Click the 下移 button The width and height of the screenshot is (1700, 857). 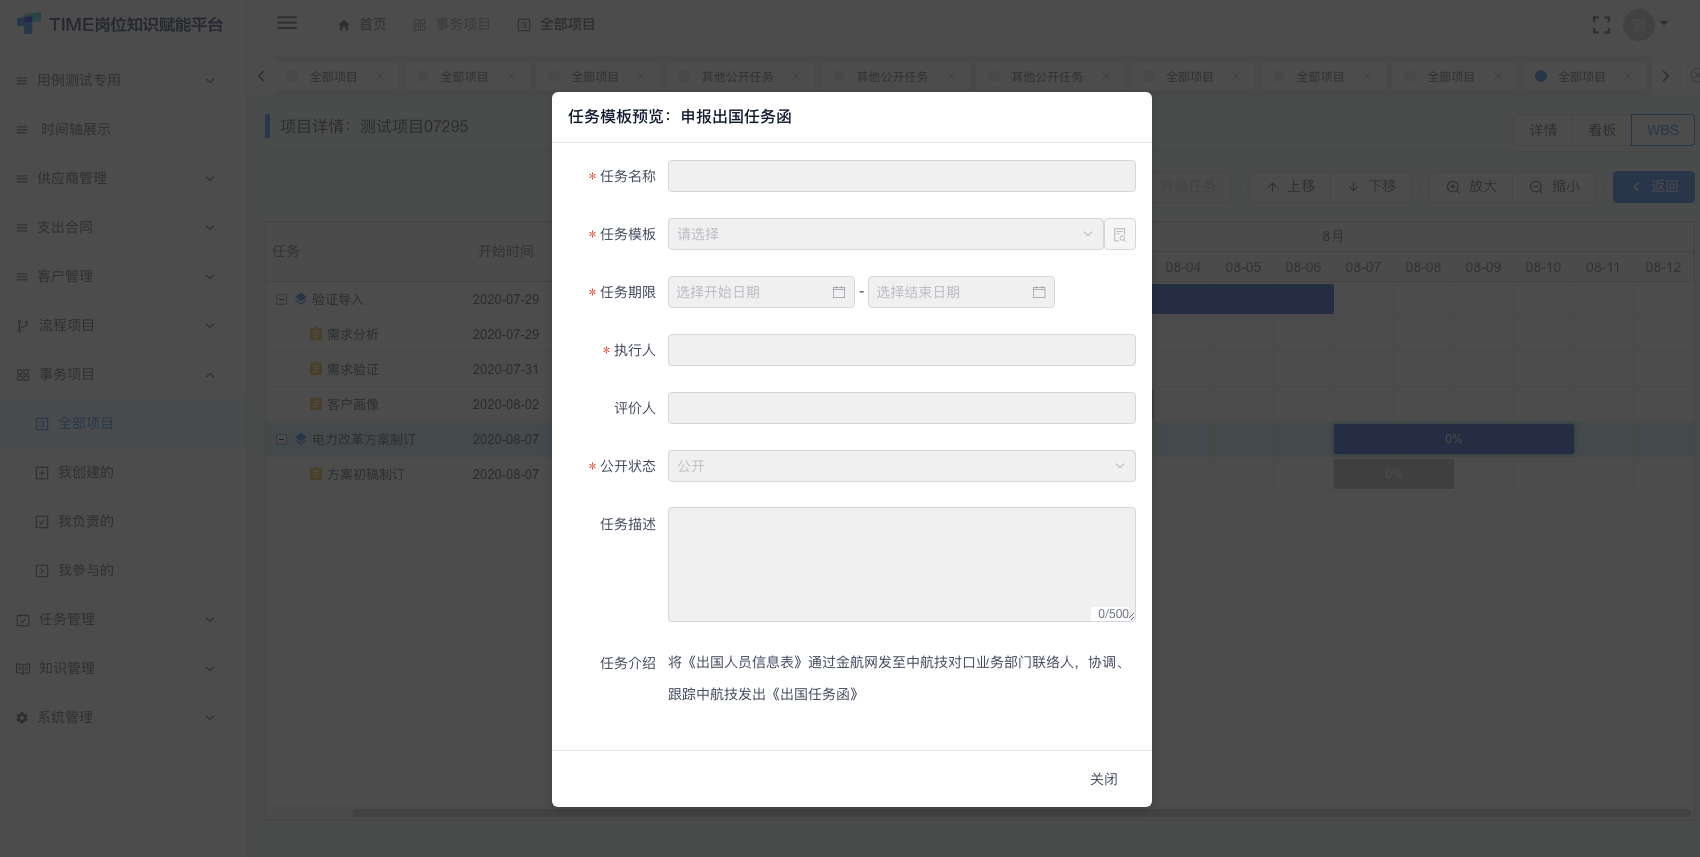coord(1372,186)
